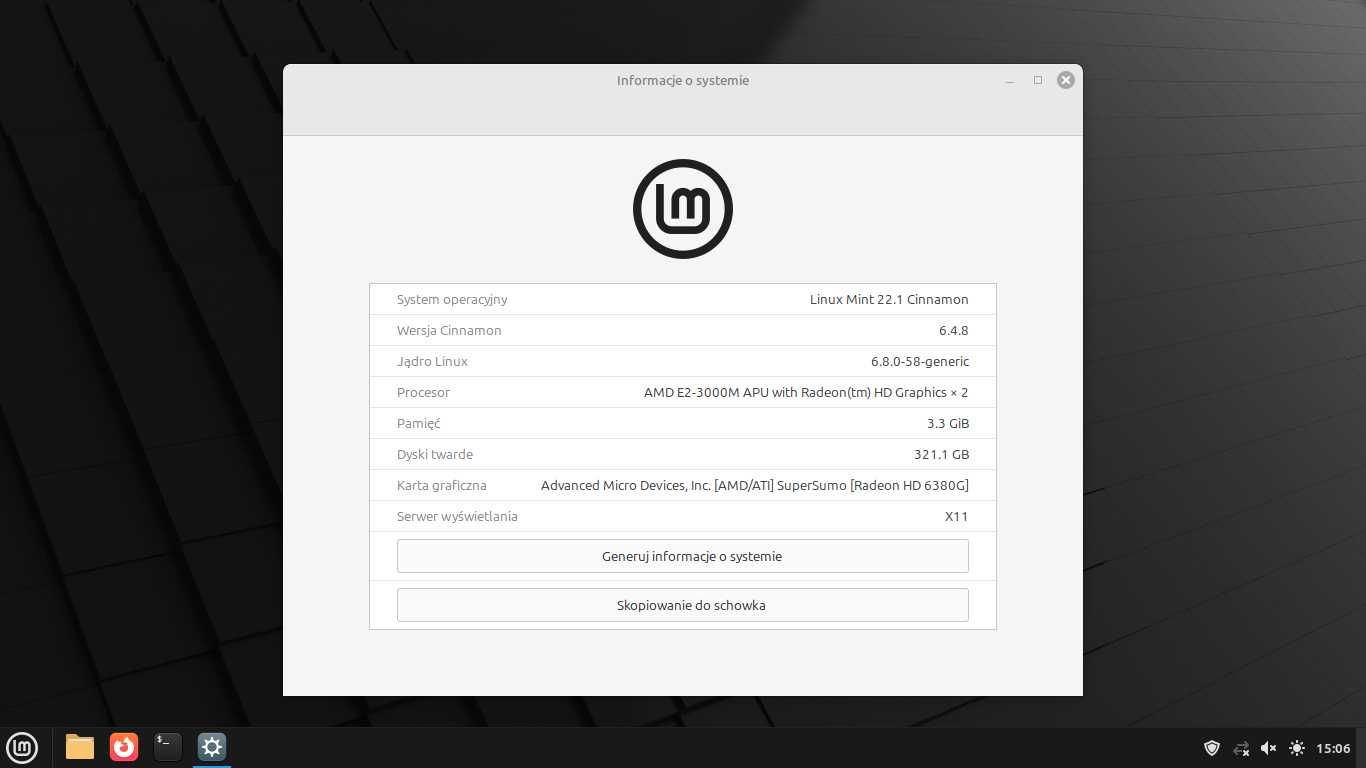
Task: Click the Pamięć label
Action: tap(418, 423)
